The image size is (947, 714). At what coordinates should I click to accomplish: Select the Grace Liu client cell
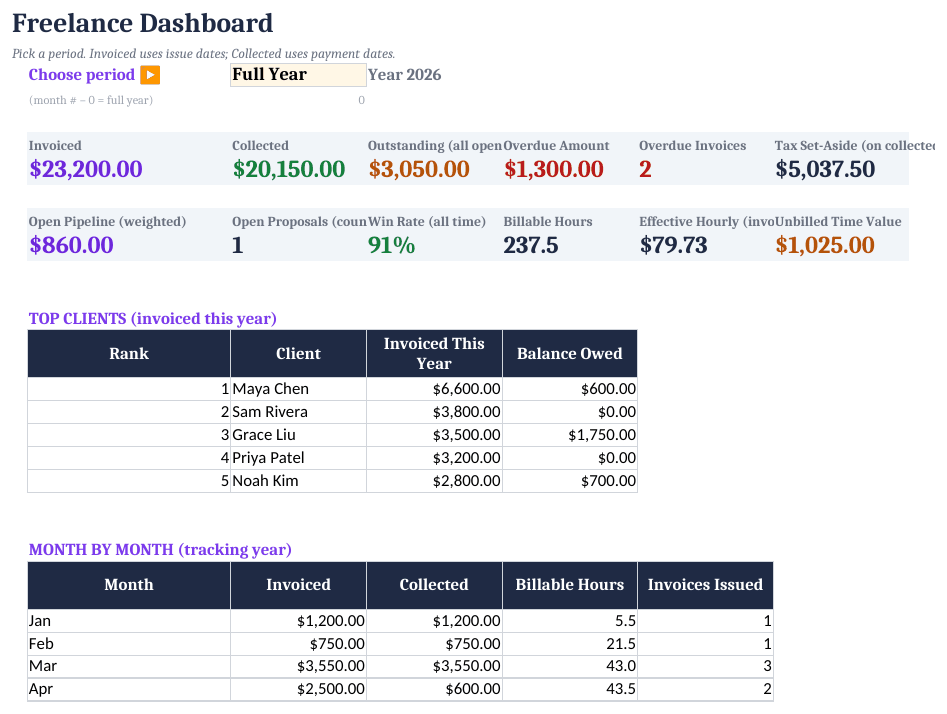pyautogui.click(x=298, y=435)
